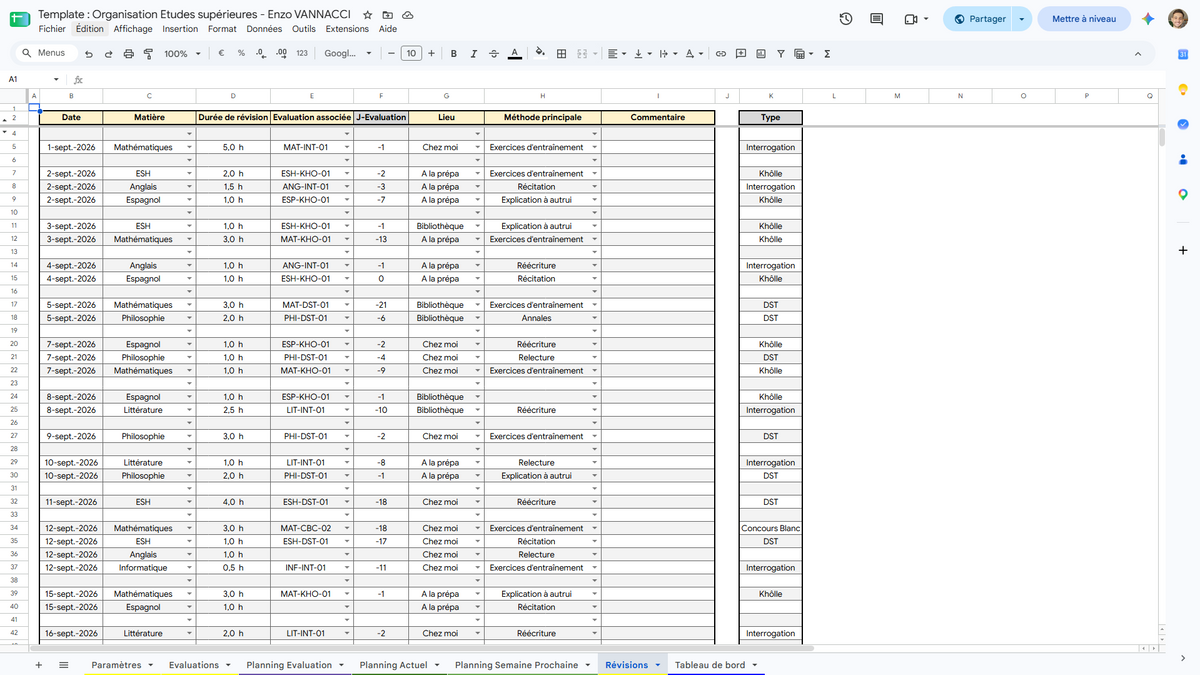The height and width of the screenshot is (675, 1200).
Task: Toggle bold formatting
Action: point(454,54)
